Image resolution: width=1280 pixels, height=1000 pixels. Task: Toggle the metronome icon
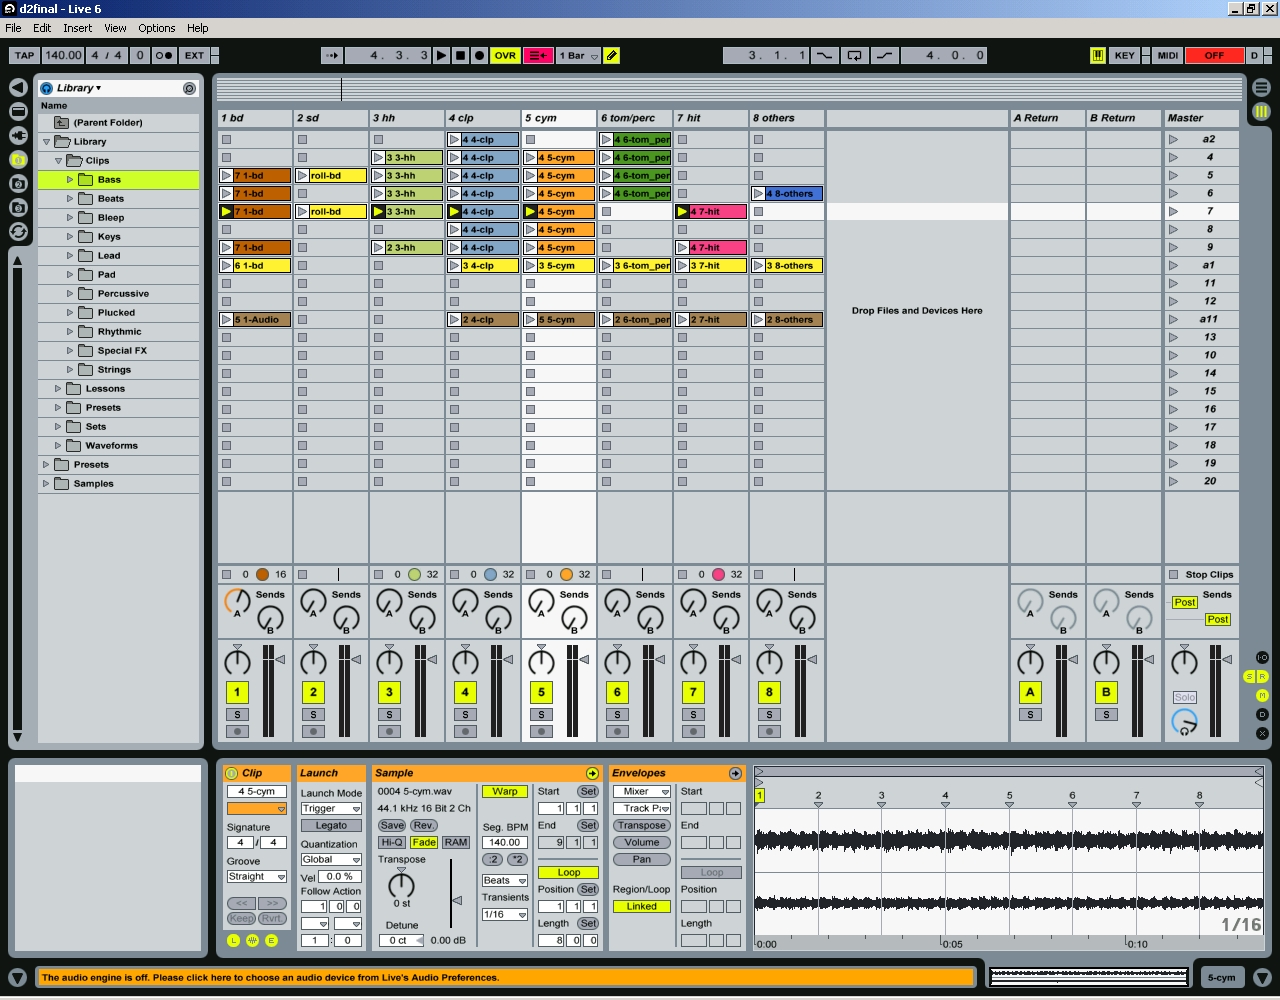[x=164, y=55]
